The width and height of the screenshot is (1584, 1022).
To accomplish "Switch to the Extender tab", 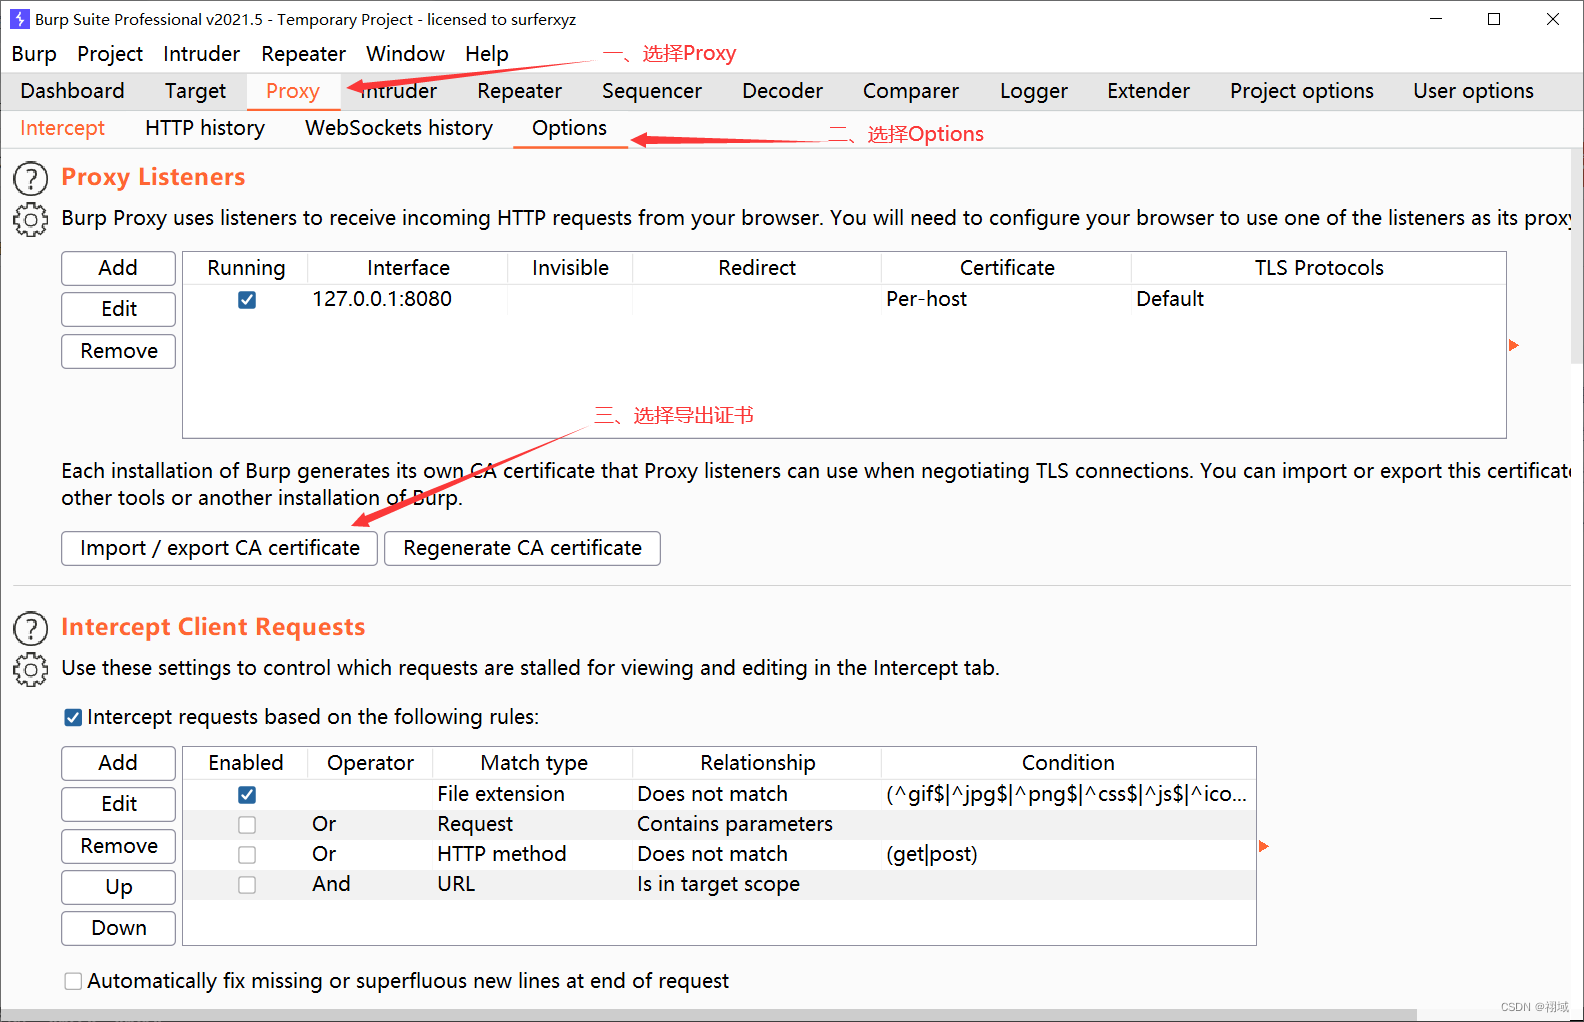I will (1149, 91).
